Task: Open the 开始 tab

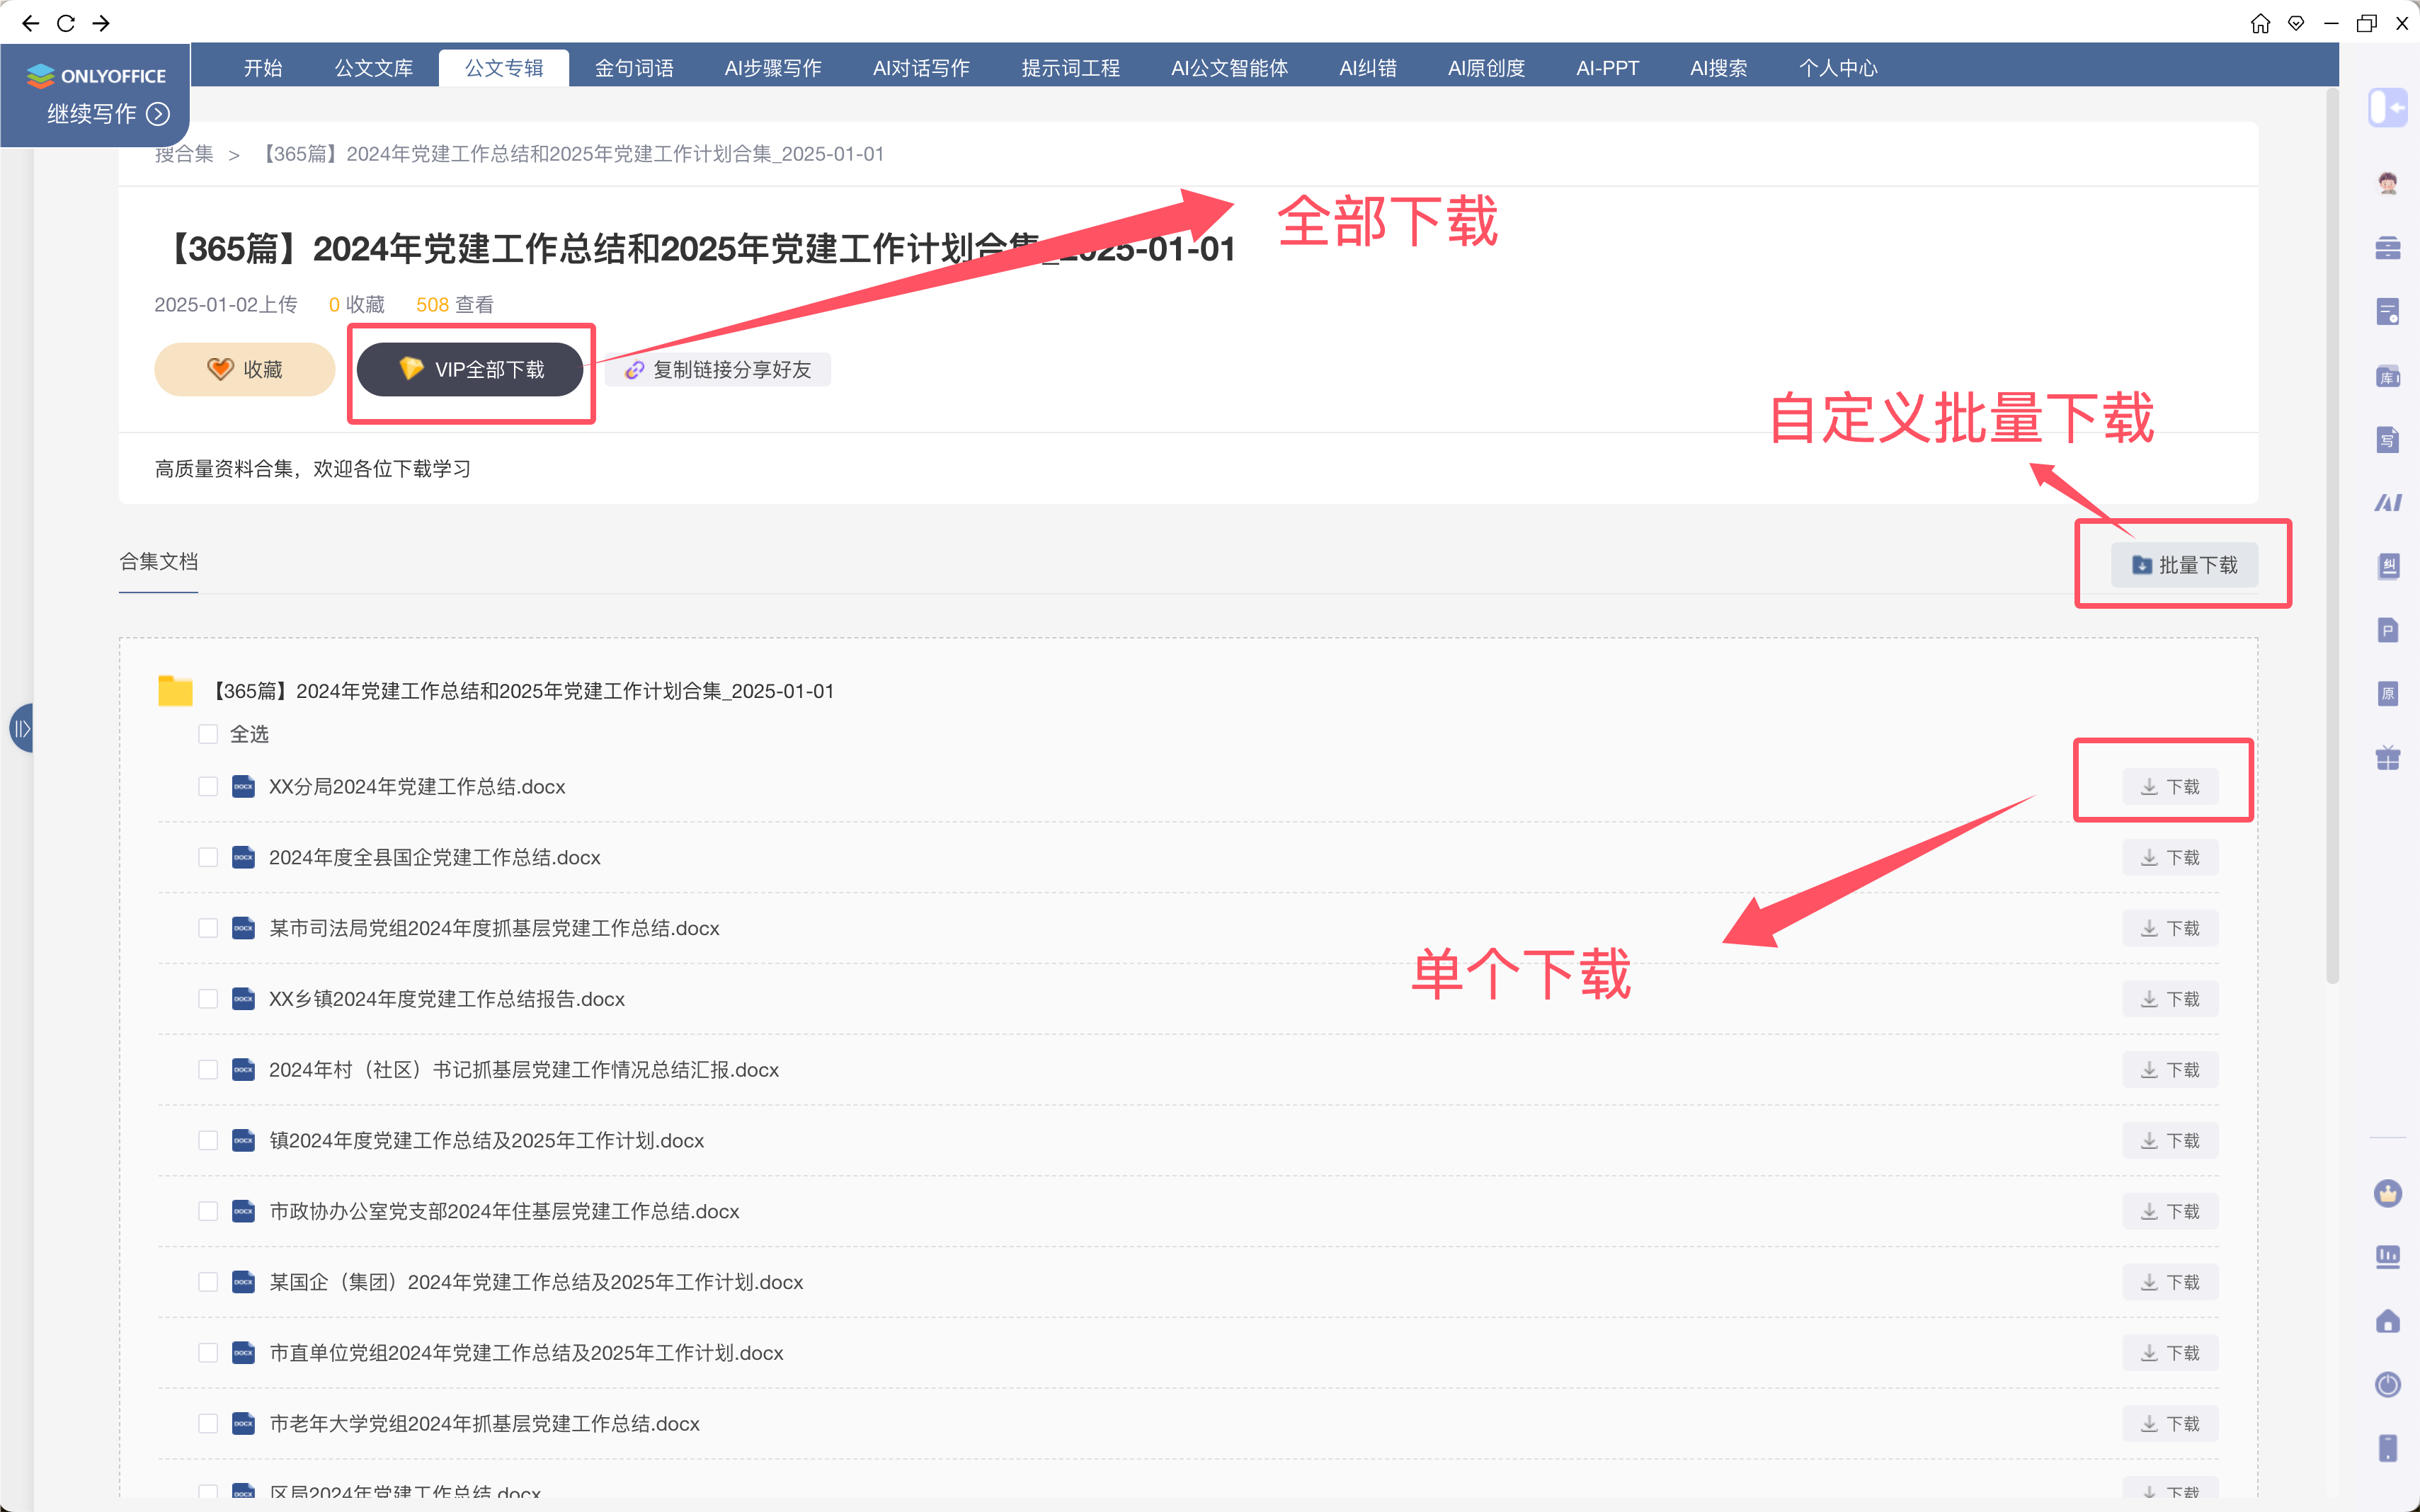Action: (263, 68)
